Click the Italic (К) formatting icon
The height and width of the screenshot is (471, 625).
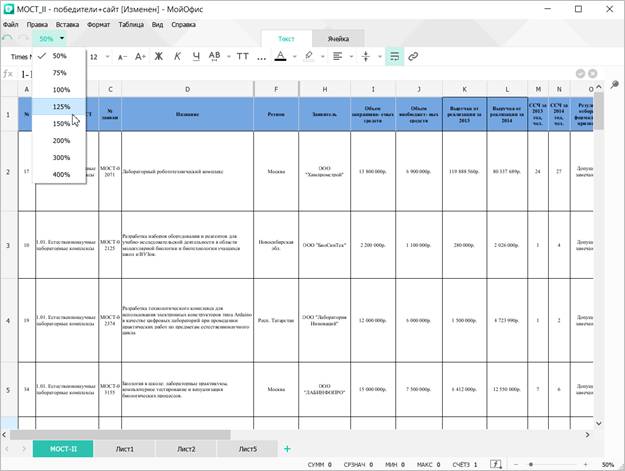point(177,56)
